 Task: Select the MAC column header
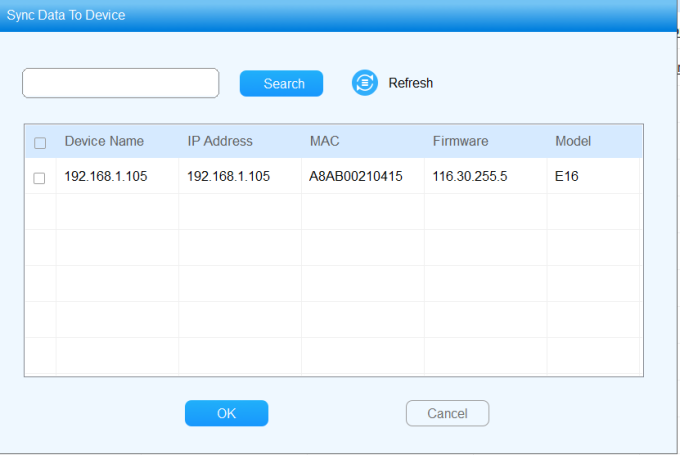point(325,141)
